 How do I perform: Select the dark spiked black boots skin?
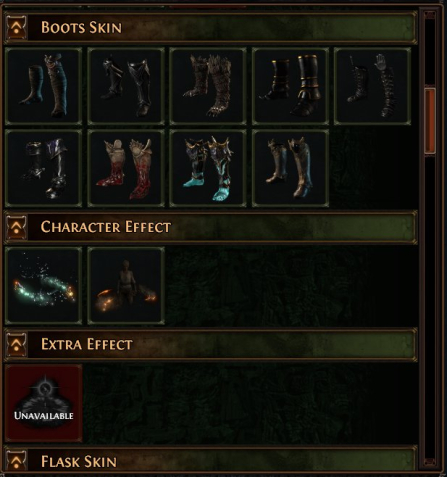click(x=126, y=86)
